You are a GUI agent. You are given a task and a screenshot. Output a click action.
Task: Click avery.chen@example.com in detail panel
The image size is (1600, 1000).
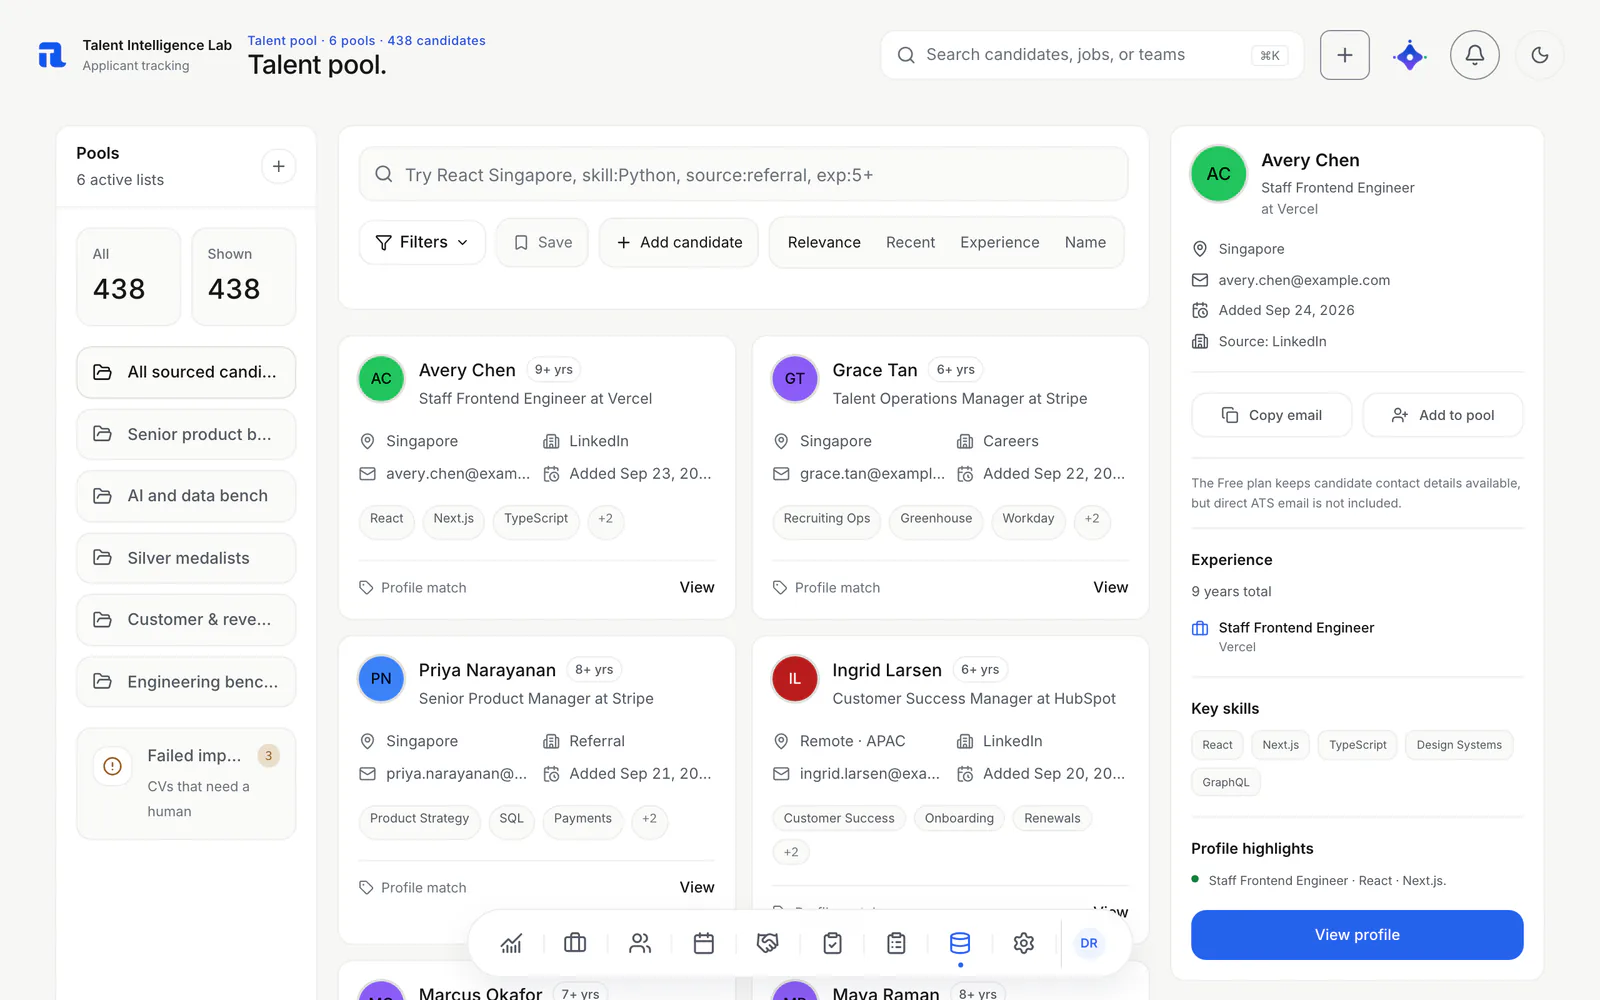click(1304, 280)
